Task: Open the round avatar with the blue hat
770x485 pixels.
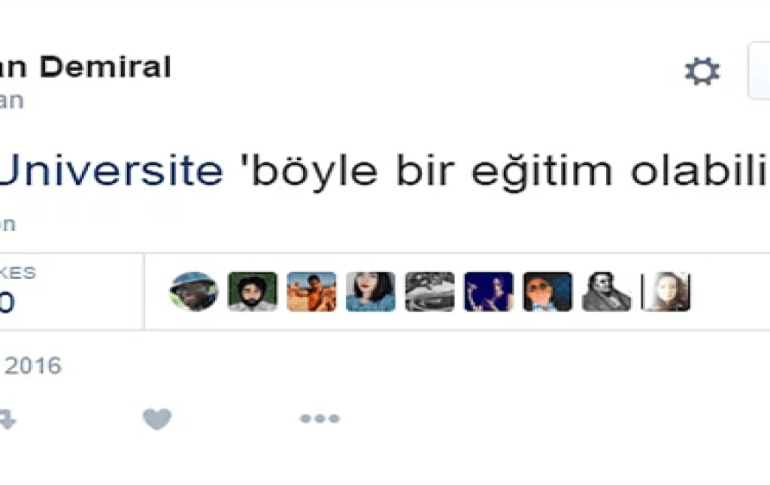Action: pos(193,292)
